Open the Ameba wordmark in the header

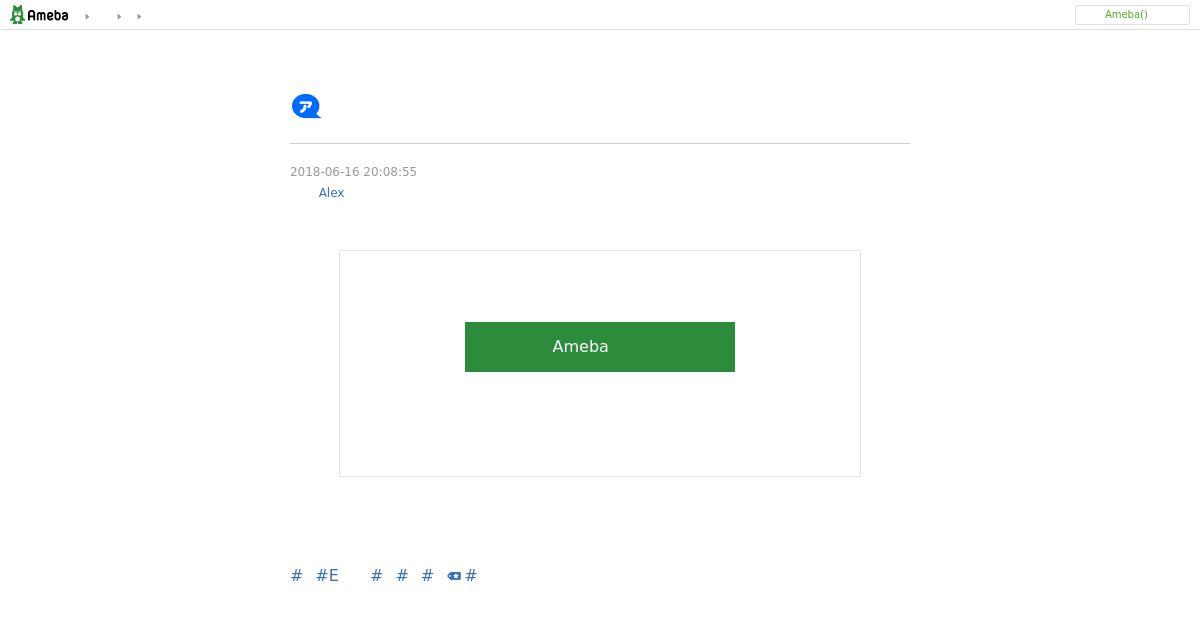48,16
